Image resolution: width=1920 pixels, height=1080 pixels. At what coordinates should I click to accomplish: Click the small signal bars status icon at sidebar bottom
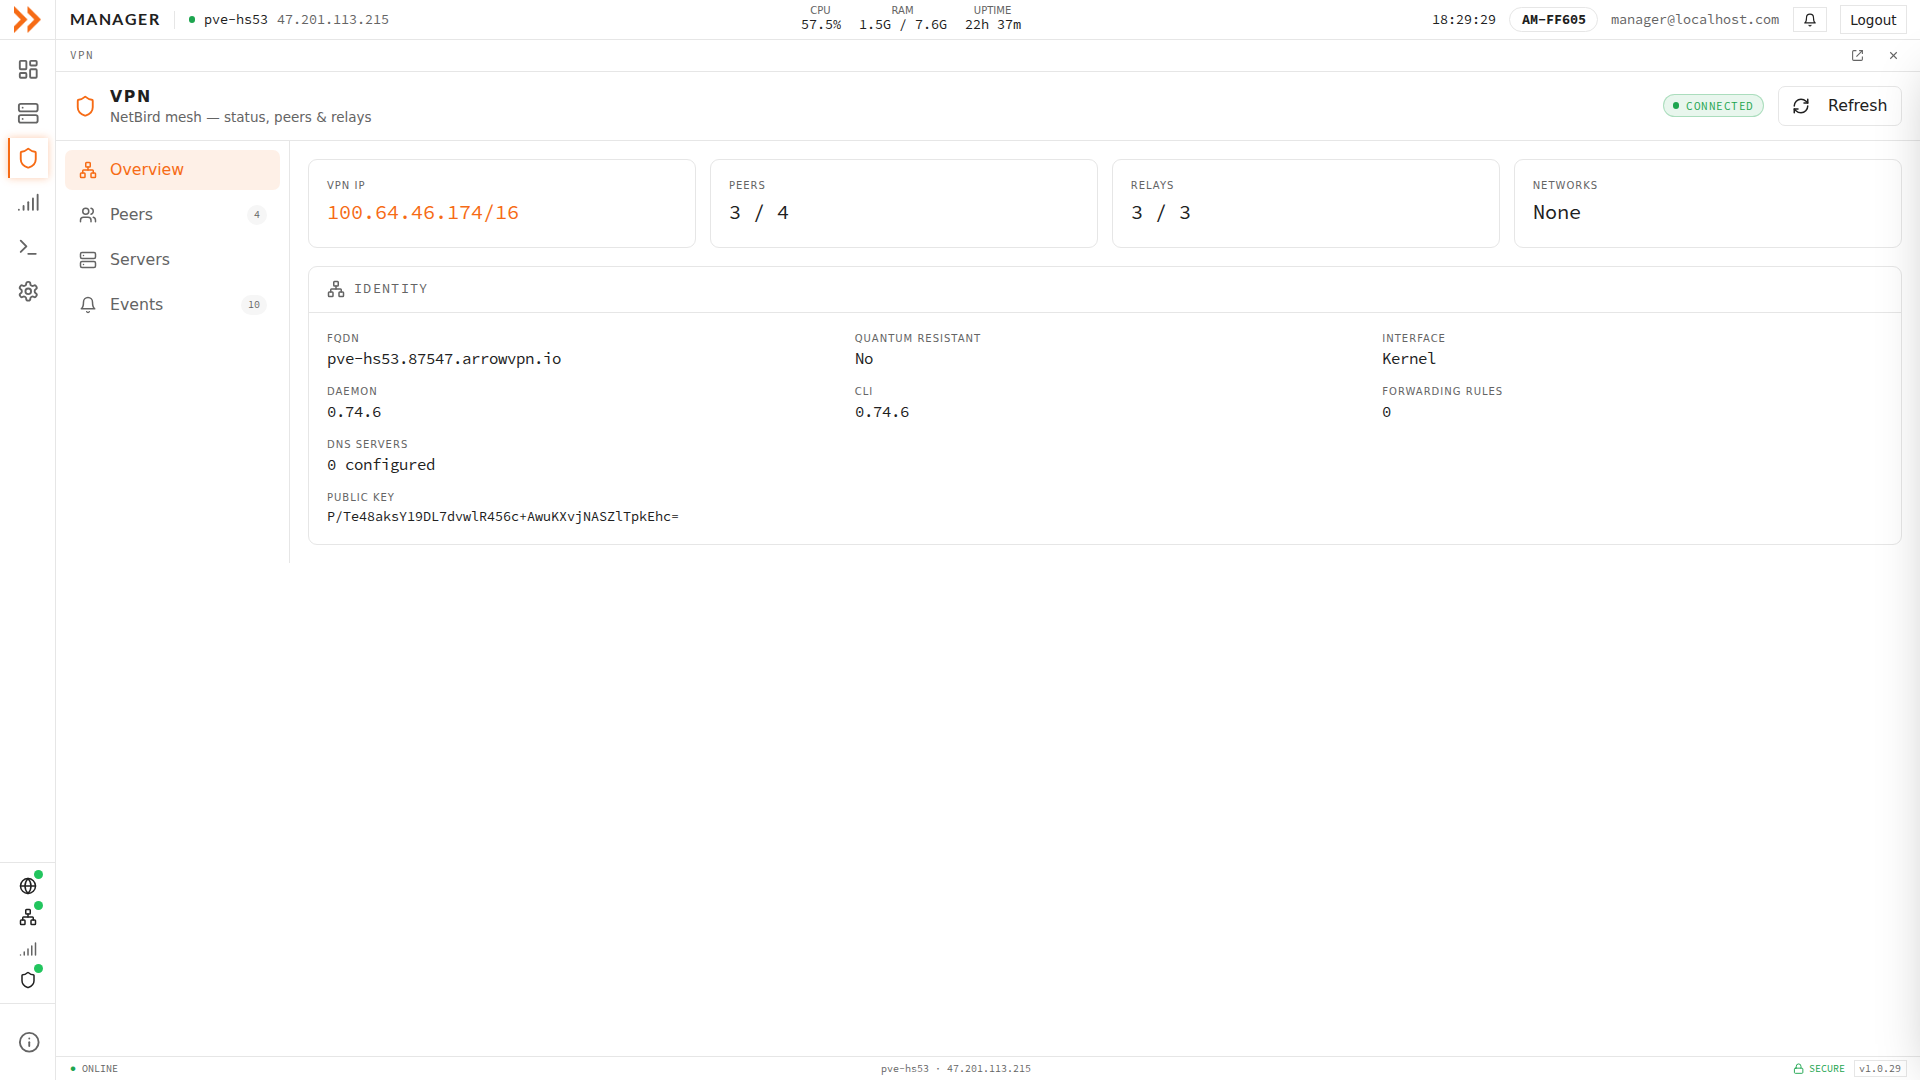tap(28, 949)
